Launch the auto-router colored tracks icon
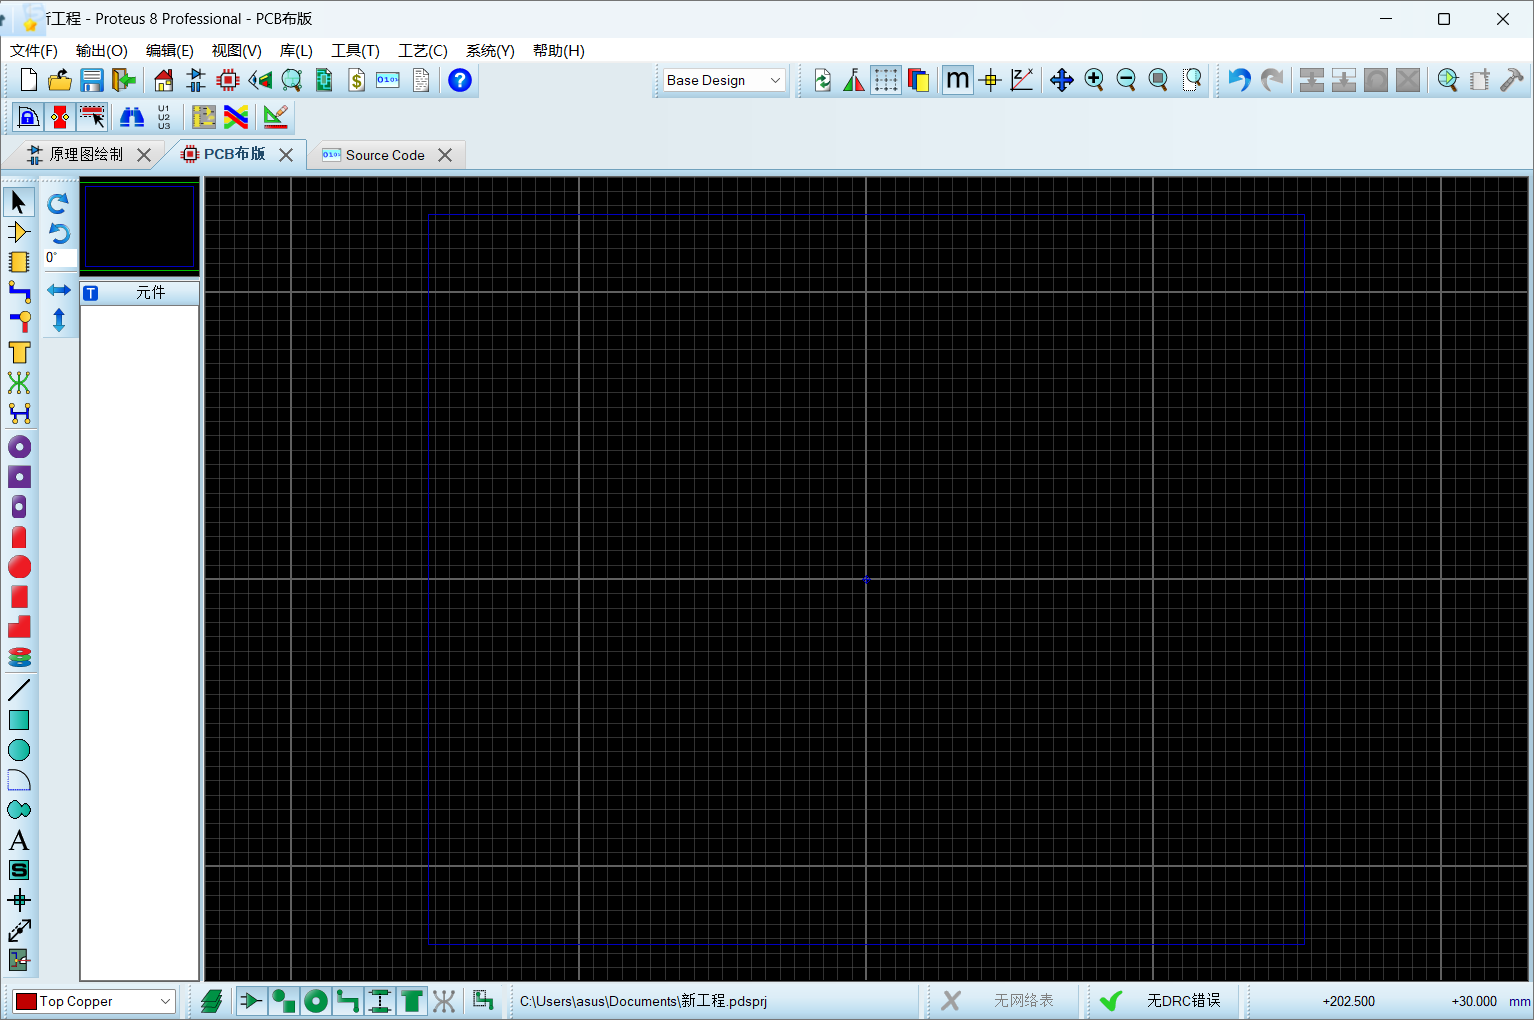The height and width of the screenshot is (1020, 1534). 236,117
